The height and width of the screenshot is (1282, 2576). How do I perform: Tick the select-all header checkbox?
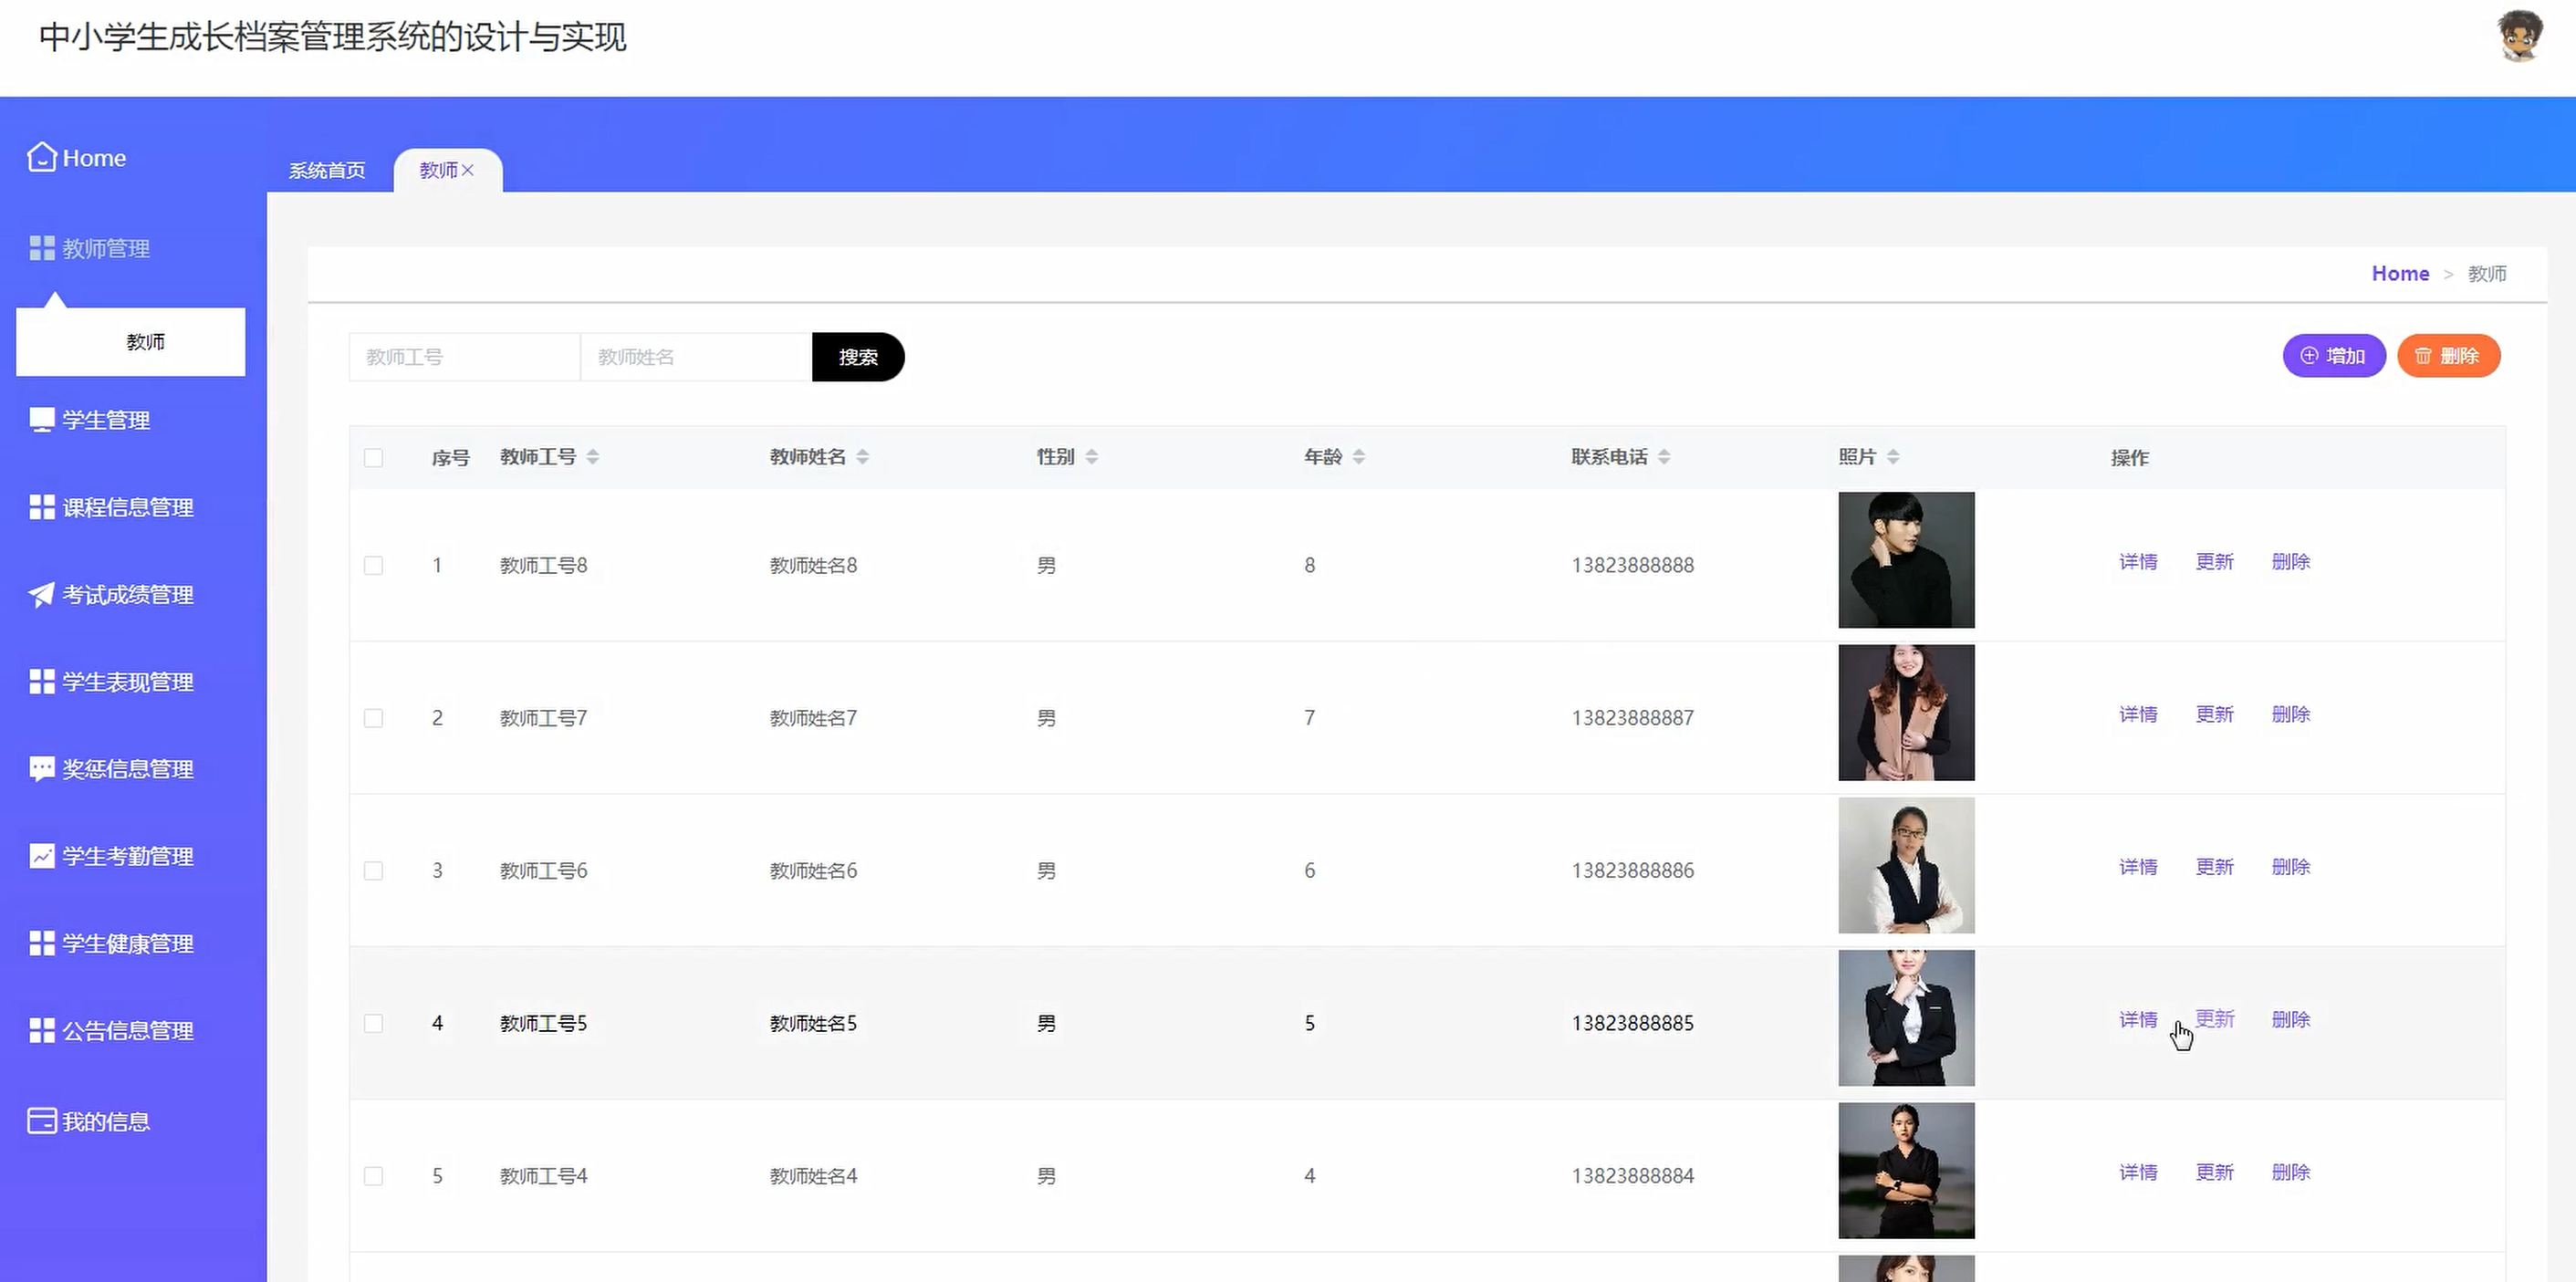coord(374,458)
